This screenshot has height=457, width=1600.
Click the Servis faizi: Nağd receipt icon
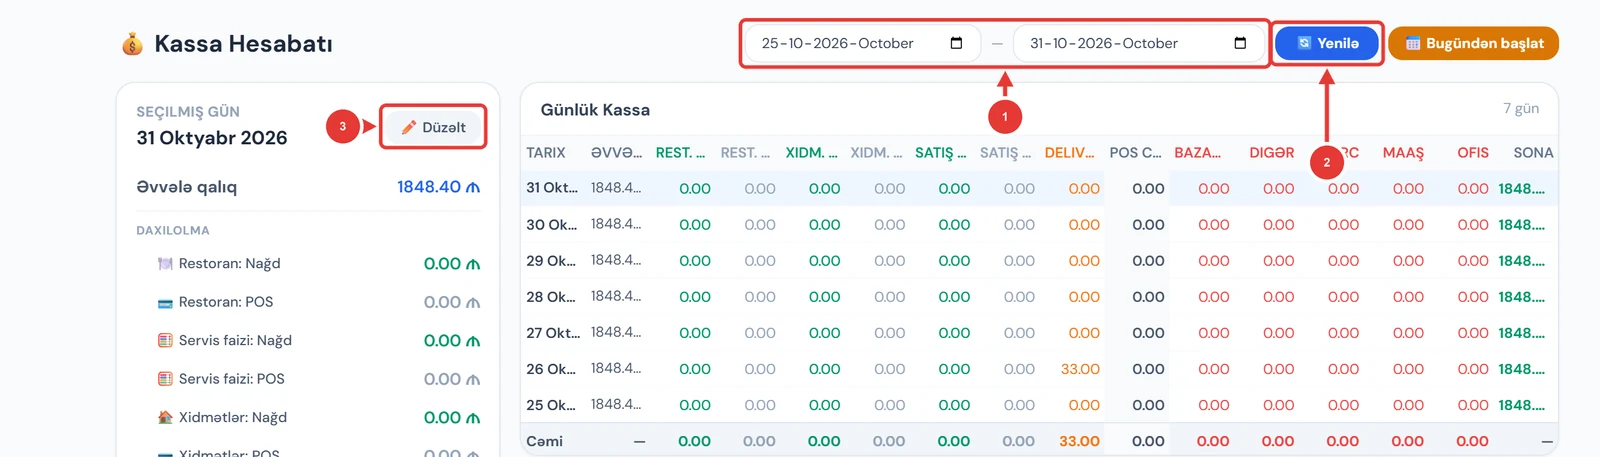tap(165, 341)
